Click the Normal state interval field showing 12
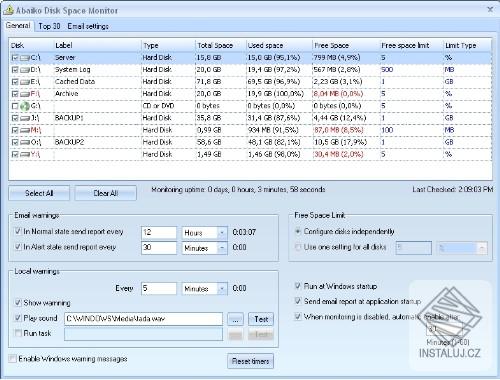Screen dimensions: 500x380 point(159,232)
